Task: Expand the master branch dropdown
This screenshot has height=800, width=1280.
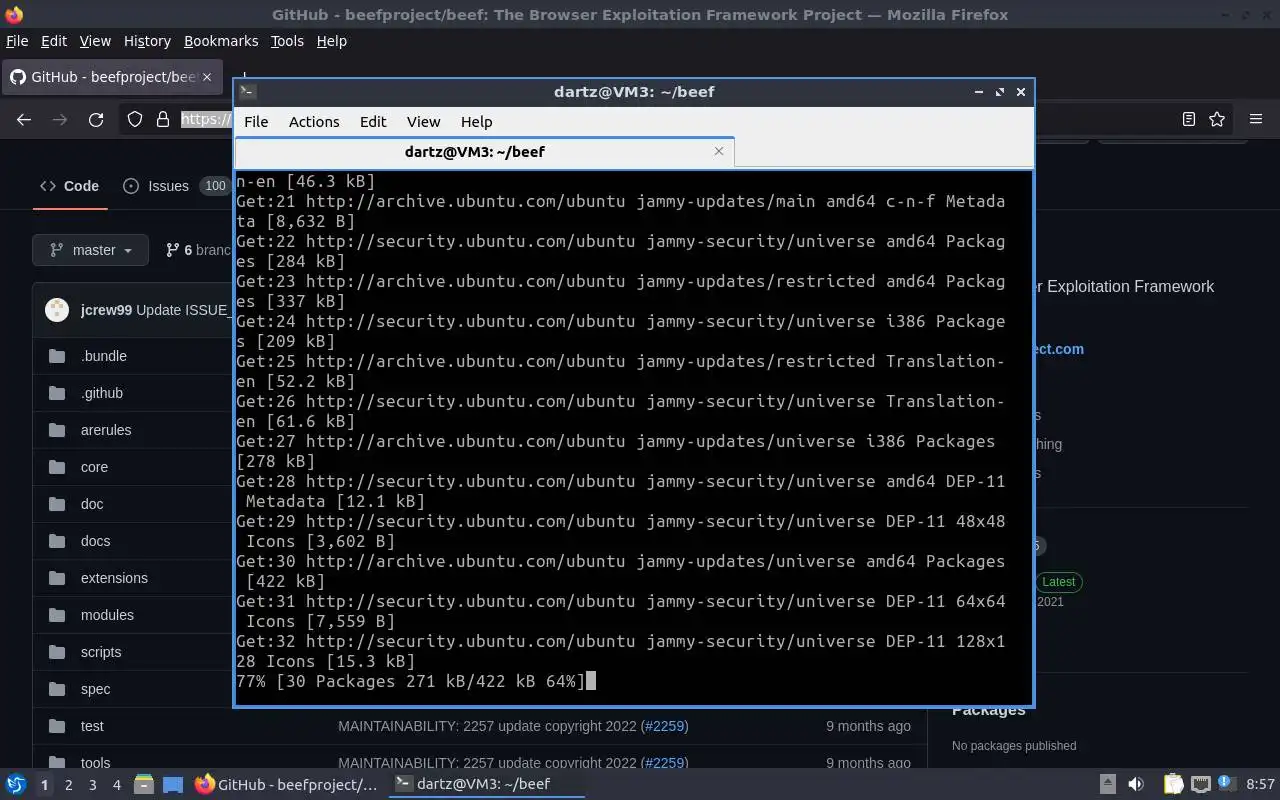Action: tap(91, 250)
